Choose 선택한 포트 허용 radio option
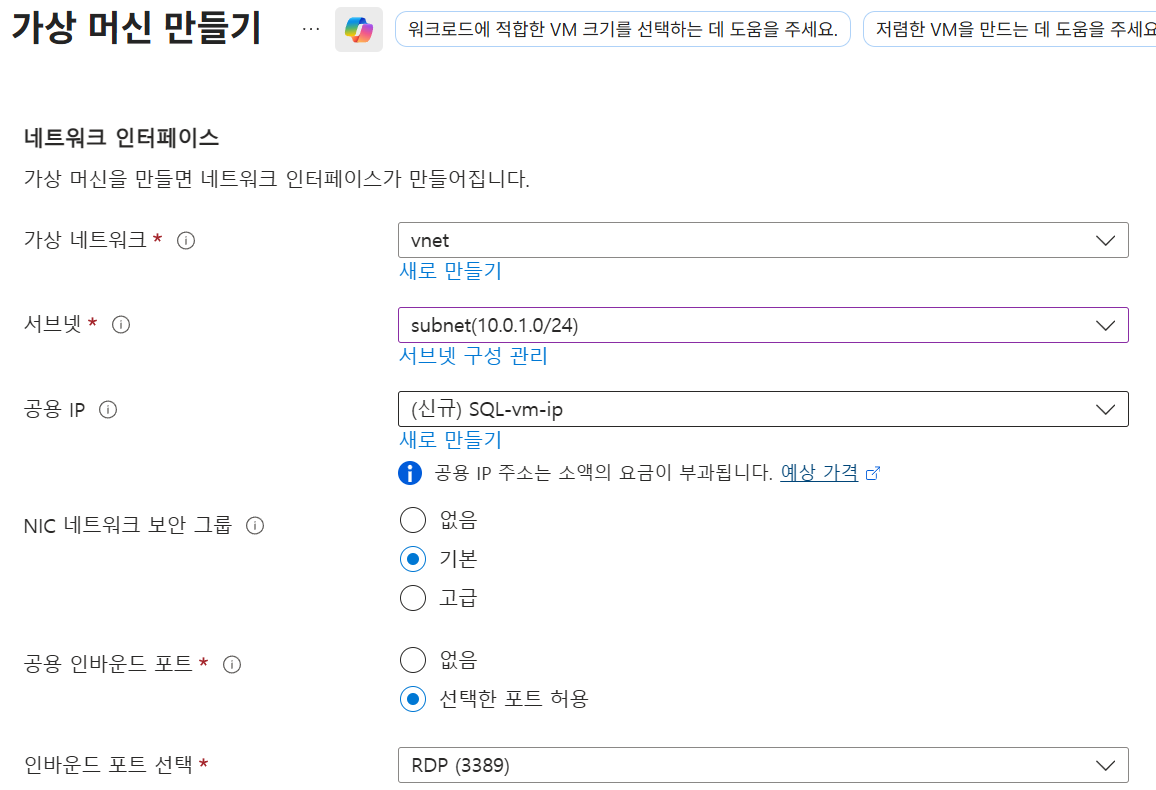1156x790 pixels. click(412, 699)
